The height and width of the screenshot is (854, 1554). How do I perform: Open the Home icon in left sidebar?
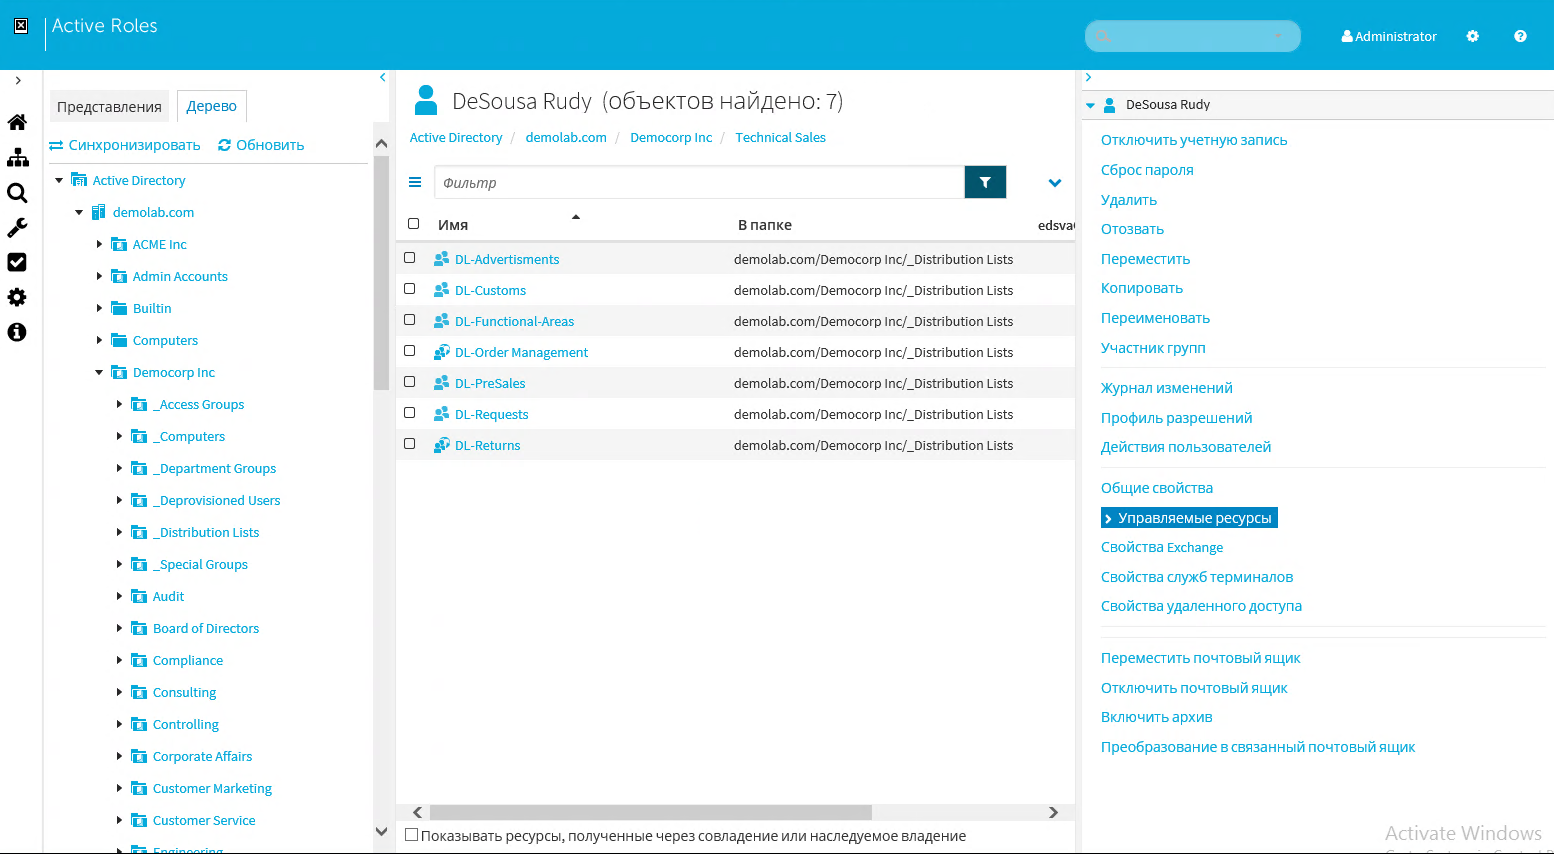[x=17, y=123]
